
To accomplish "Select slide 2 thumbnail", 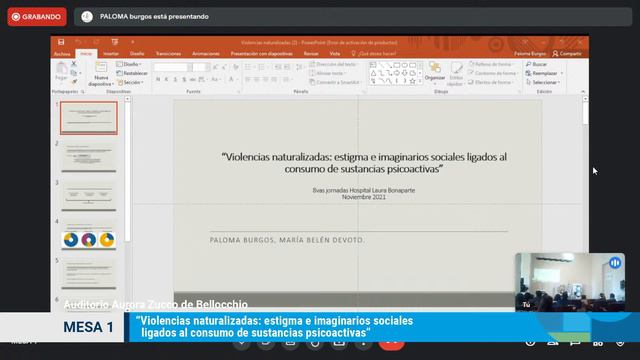I will 89,157.
